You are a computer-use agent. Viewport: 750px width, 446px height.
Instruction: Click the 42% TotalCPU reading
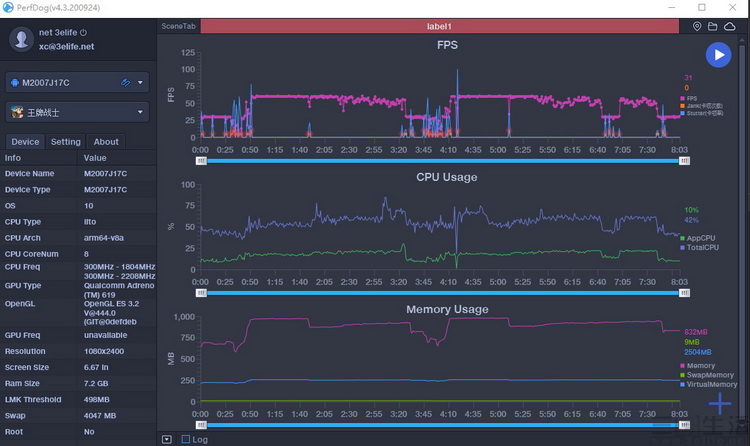691,220
